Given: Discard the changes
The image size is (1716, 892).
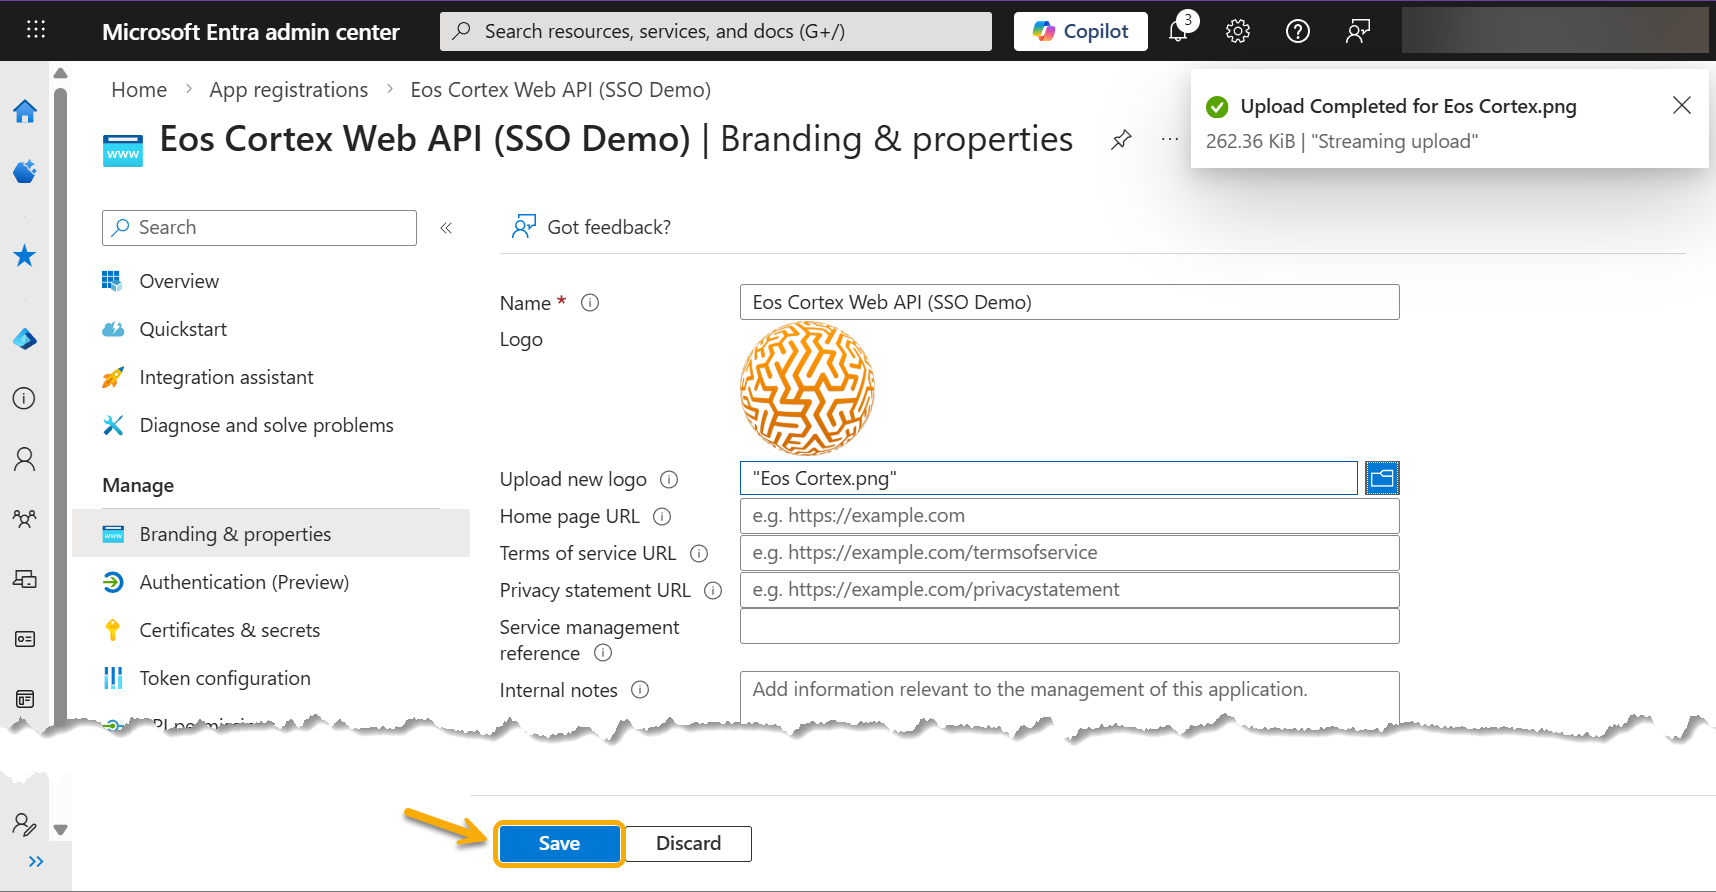Looking at the screenshot, I should click(688, 843).
